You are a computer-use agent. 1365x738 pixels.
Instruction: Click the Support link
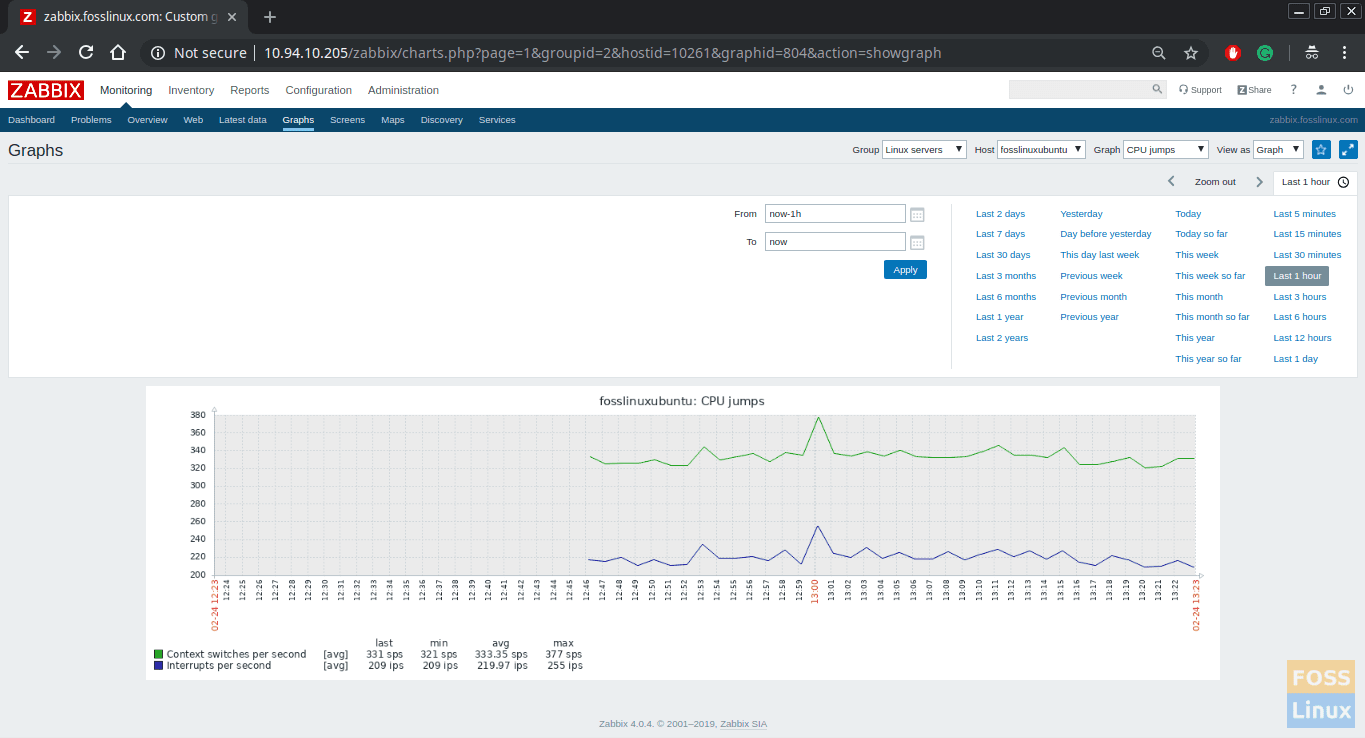[x=1200, y=90]
